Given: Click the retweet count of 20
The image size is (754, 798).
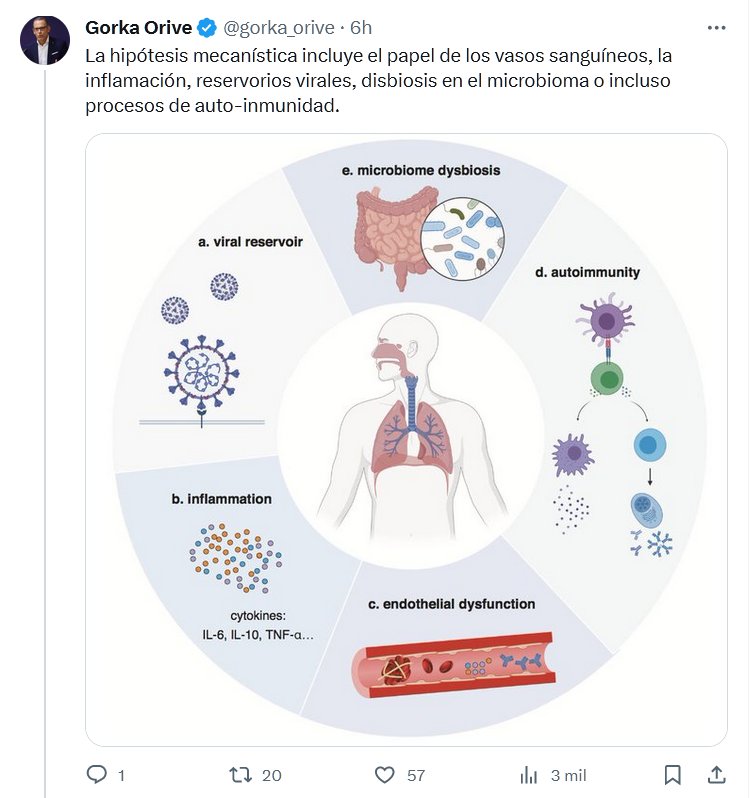Looking at the screenshot, I should click(272, 775).
